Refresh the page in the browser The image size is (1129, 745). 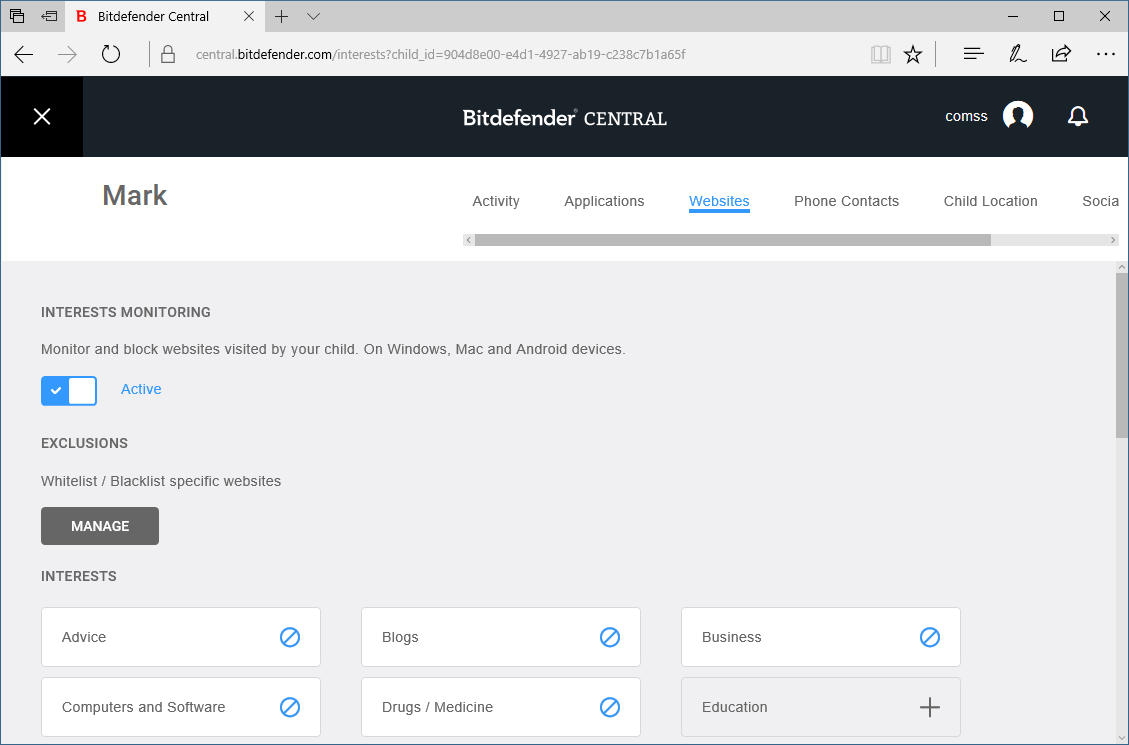tap(110, 55)
